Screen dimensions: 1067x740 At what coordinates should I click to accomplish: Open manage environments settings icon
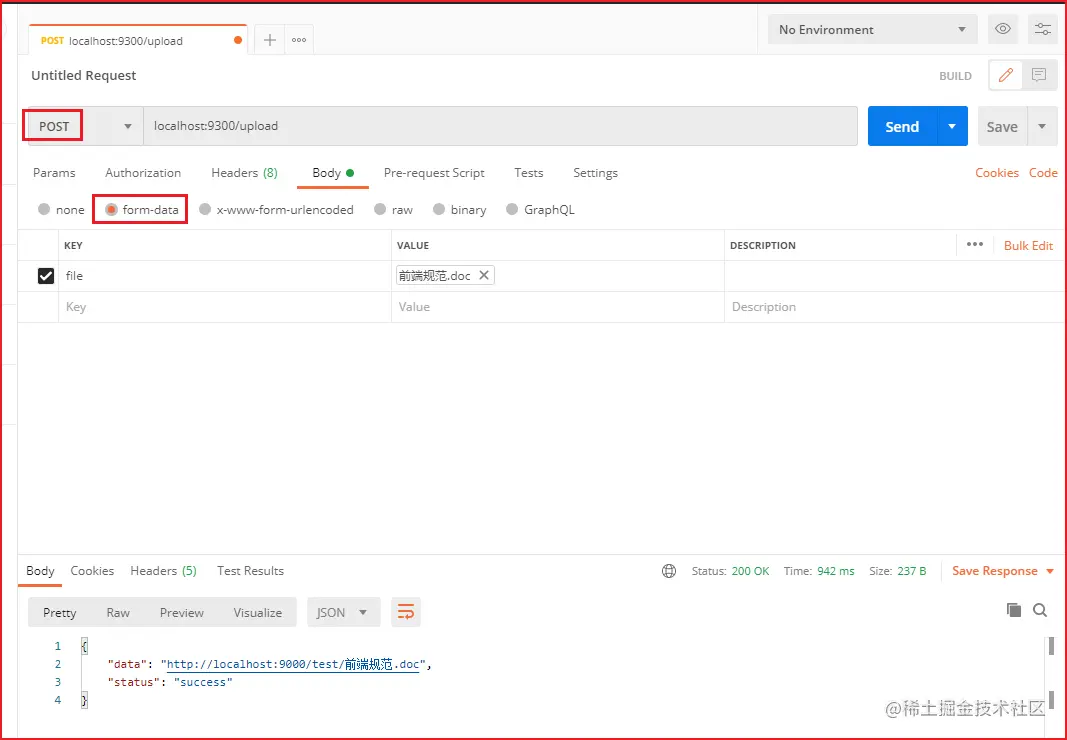[1042, 29]
